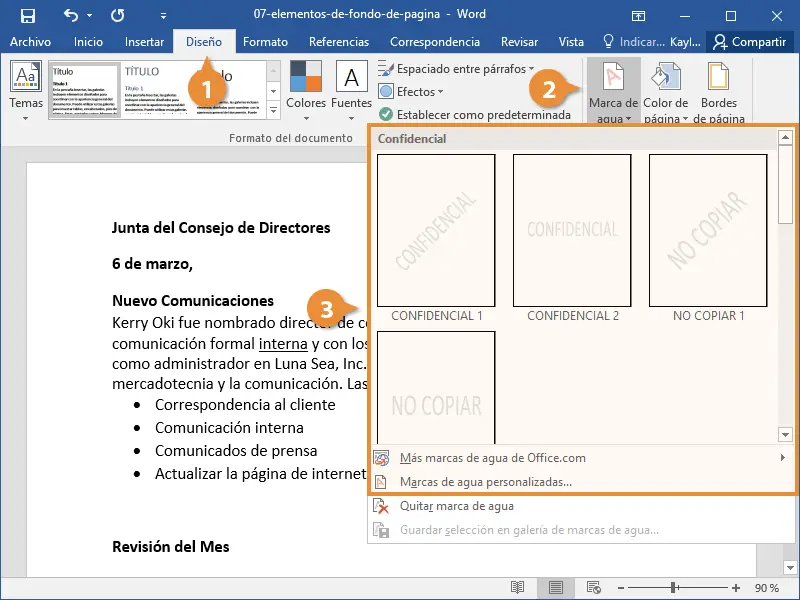Go to the Revisar tab
This screenshot has width=800, height=600.
click(x=519, y=42)
